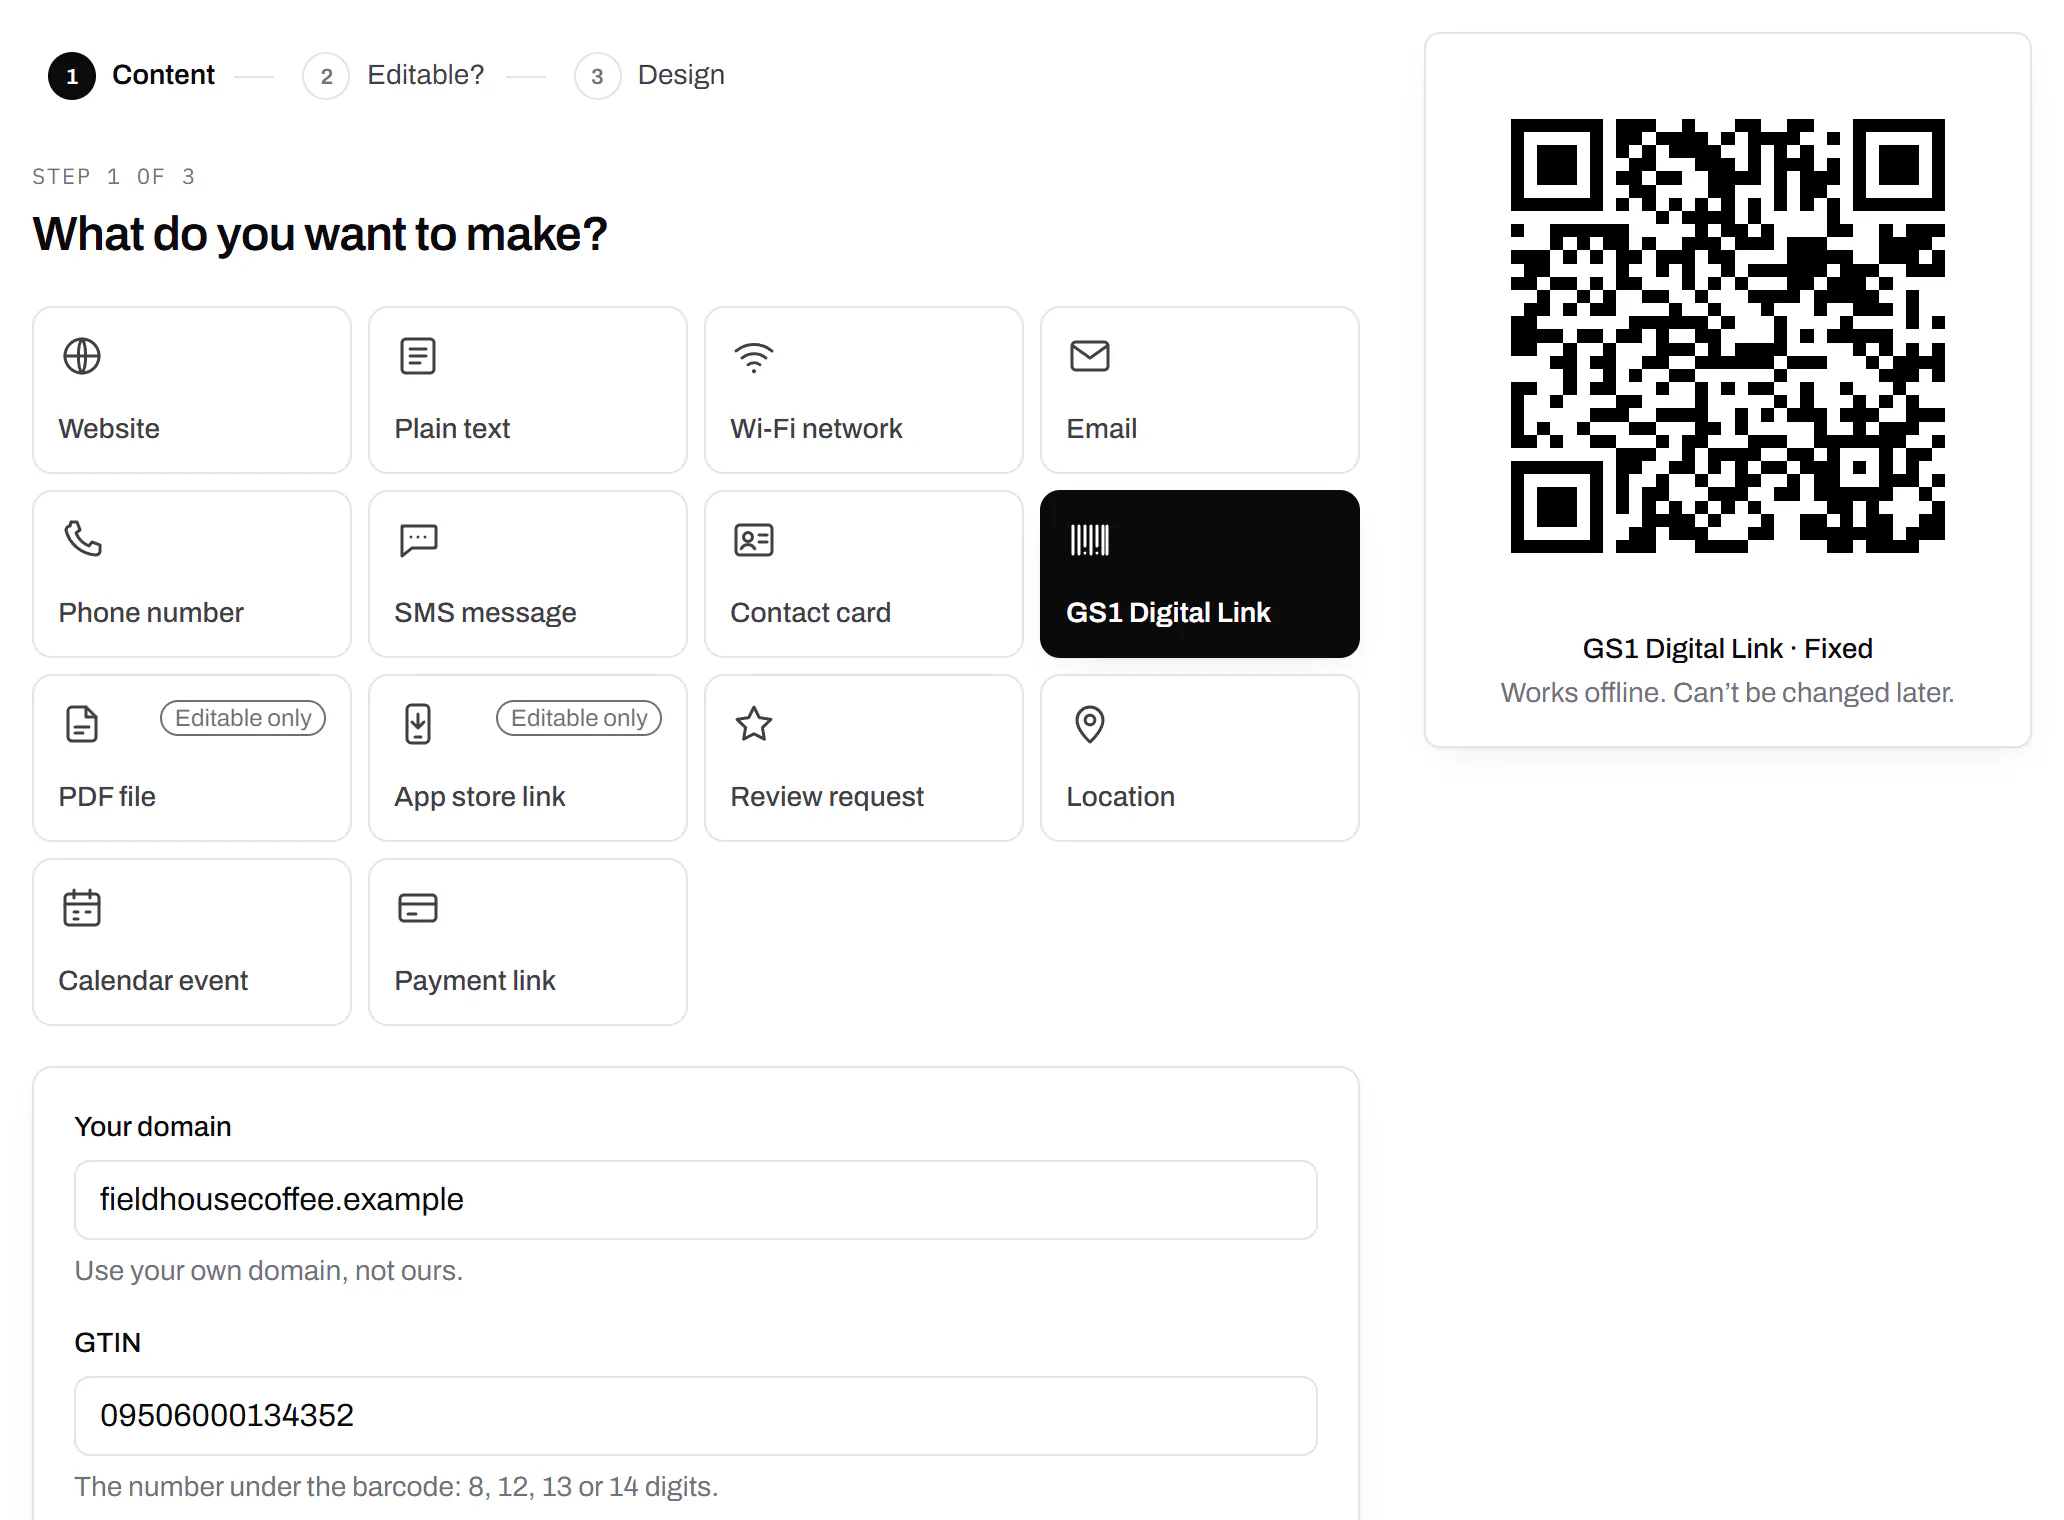Click the Calendar event icon

tap(82, 908)
